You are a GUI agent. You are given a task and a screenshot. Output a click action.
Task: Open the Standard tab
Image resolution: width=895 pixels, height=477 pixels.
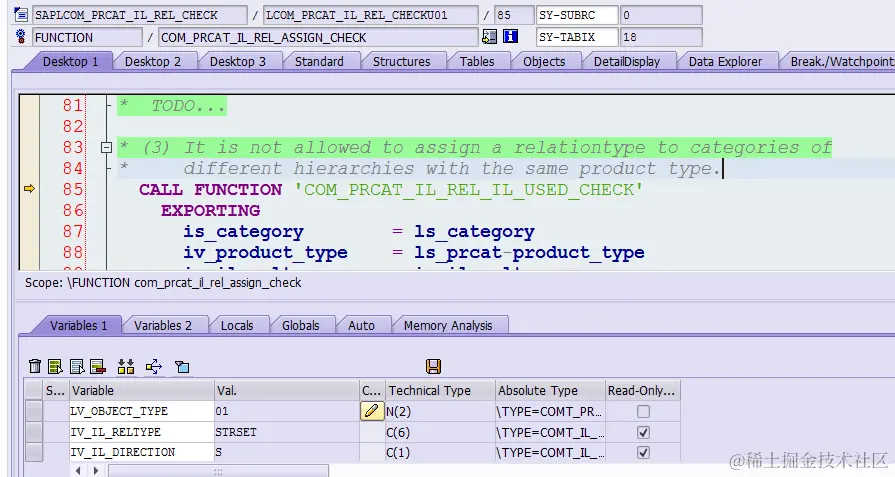[319, 62]
